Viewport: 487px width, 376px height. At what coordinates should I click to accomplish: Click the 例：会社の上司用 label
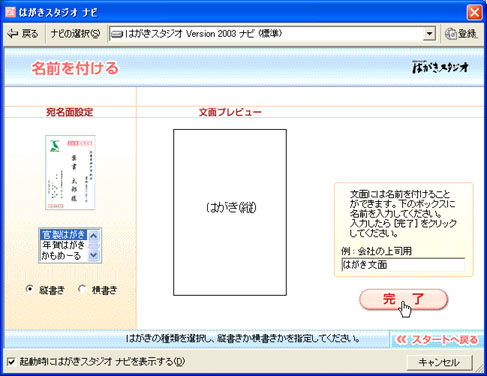pyautogui.click(x=376, y=251)
